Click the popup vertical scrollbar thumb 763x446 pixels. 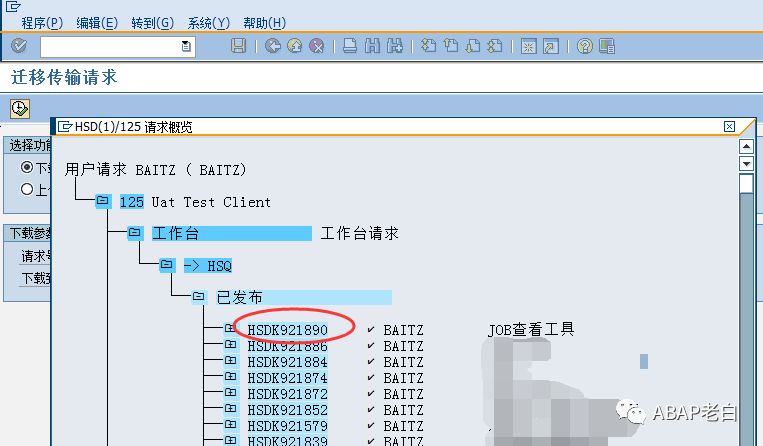746,183
